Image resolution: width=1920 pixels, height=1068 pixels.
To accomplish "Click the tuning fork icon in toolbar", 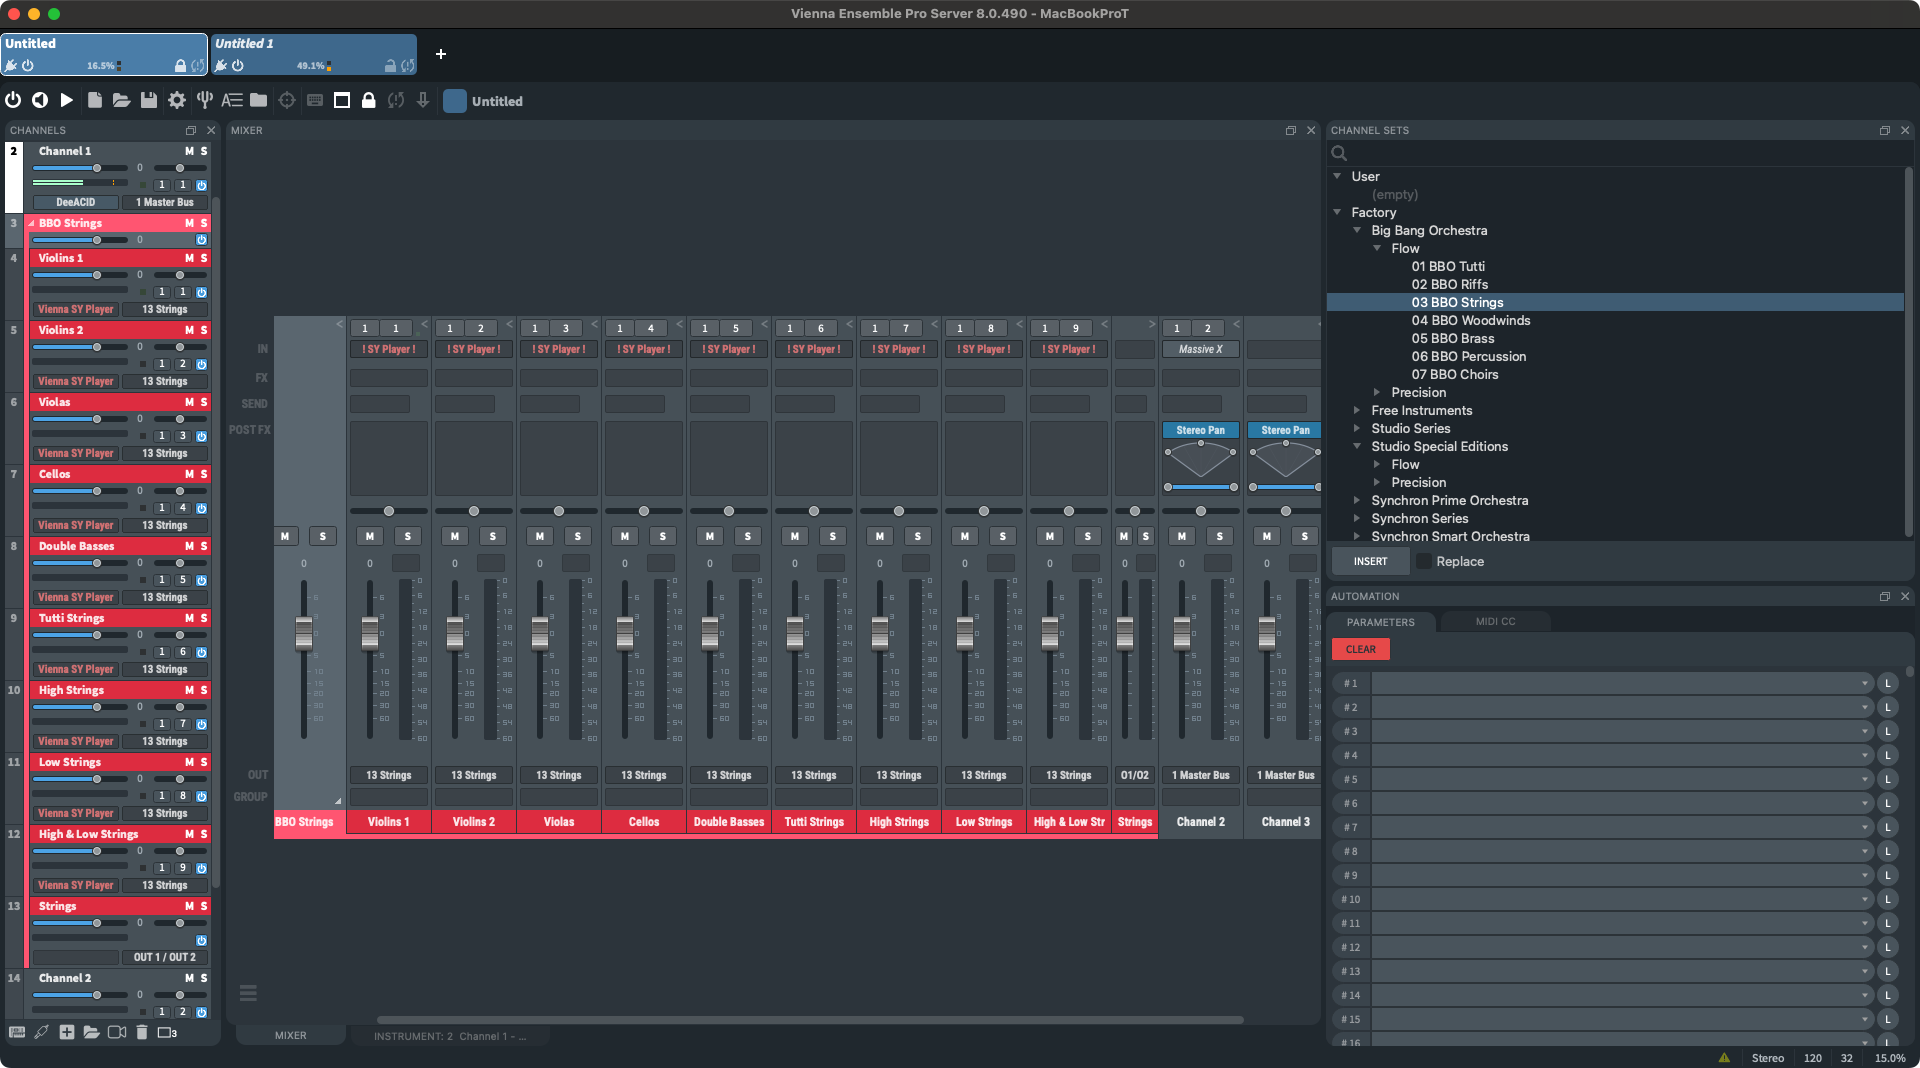I will (204, 100).
